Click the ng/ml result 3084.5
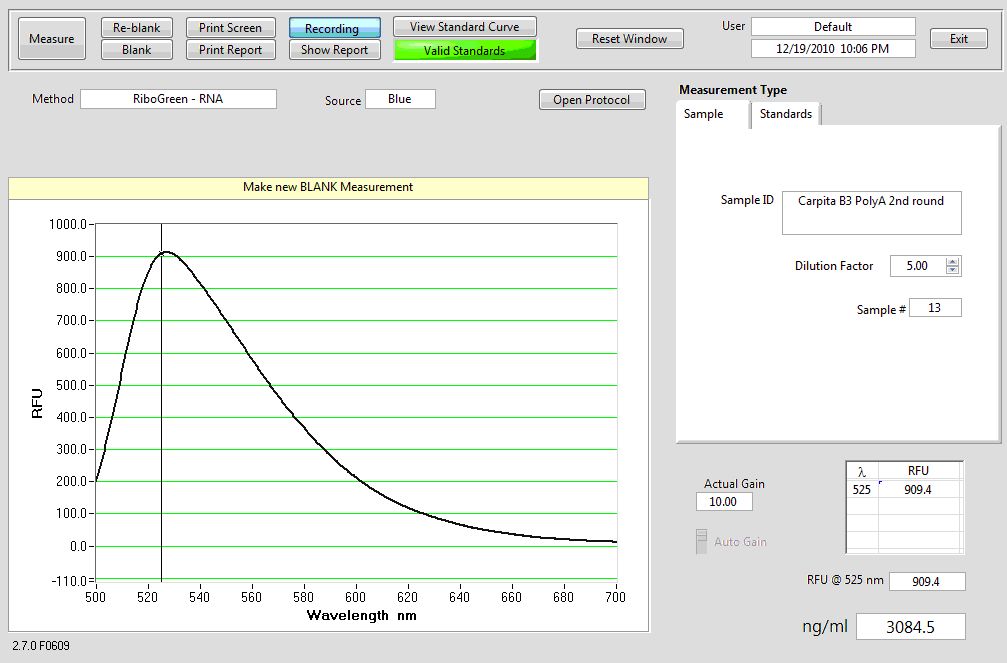 (x=911, y=626)
